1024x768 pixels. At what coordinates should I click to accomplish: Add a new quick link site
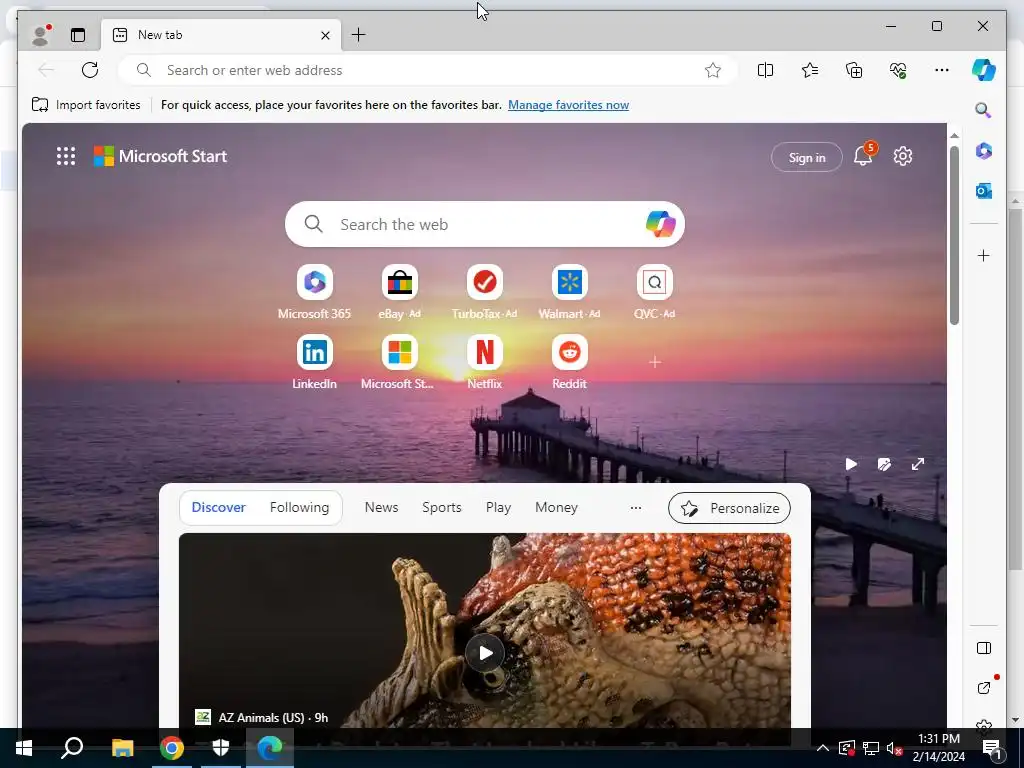(x=655, y=362)
